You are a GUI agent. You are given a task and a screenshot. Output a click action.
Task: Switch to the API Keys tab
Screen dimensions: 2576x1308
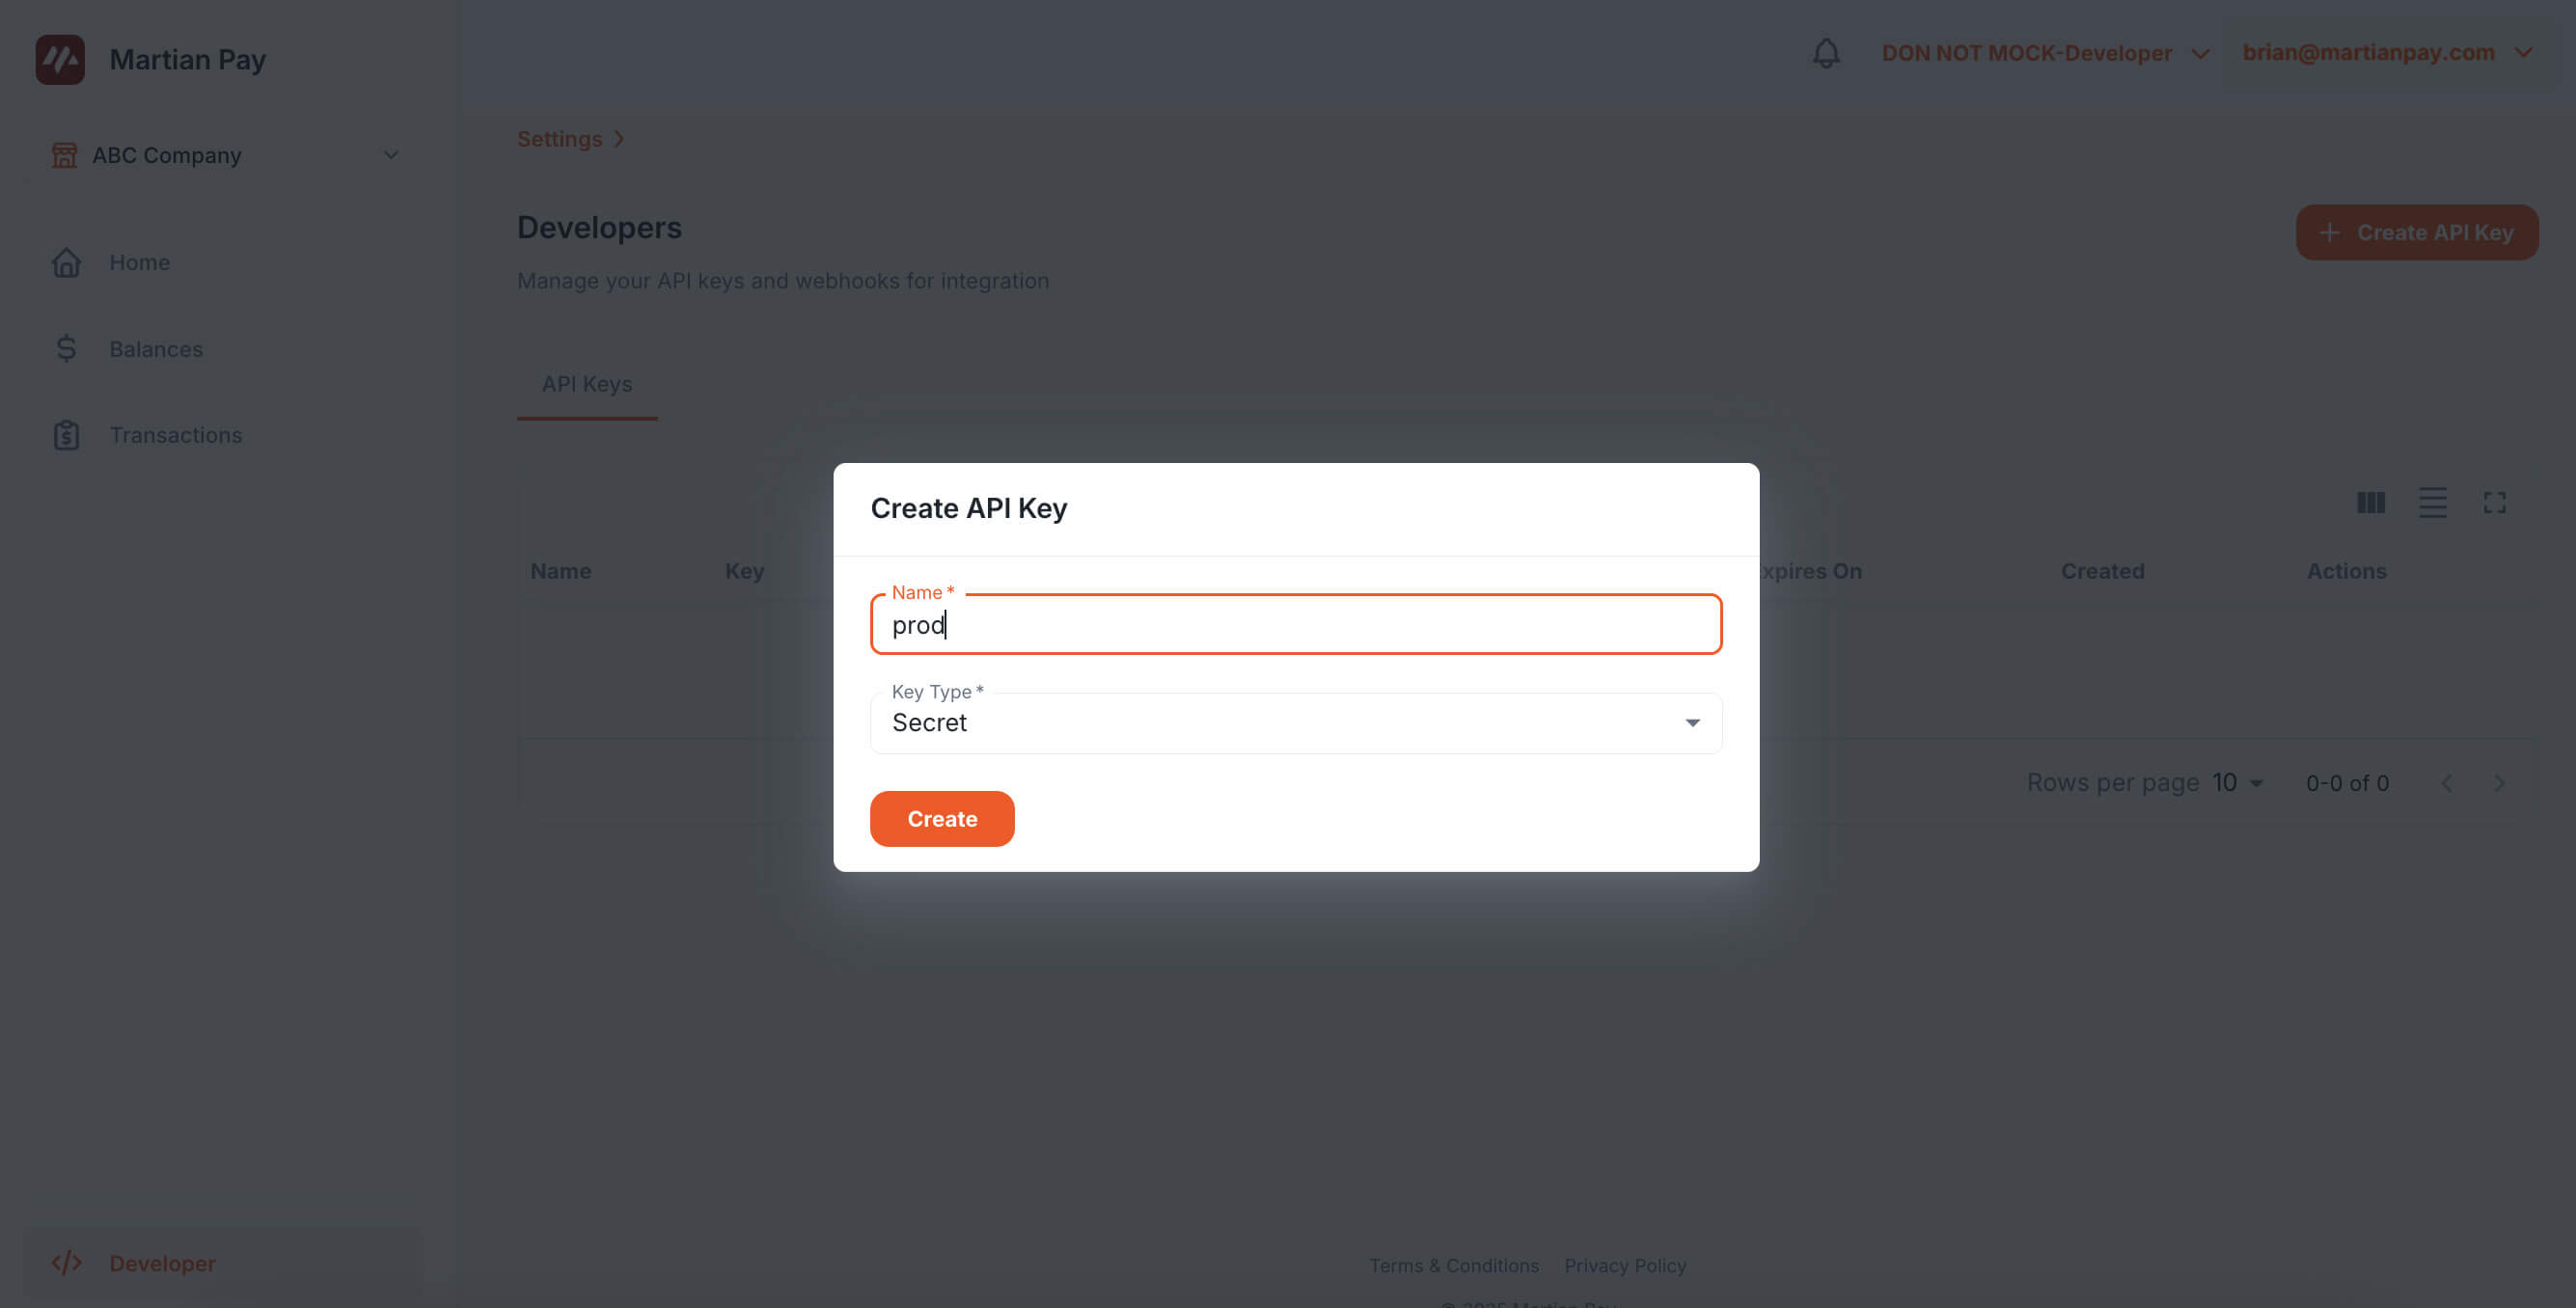tap(586, 384)
